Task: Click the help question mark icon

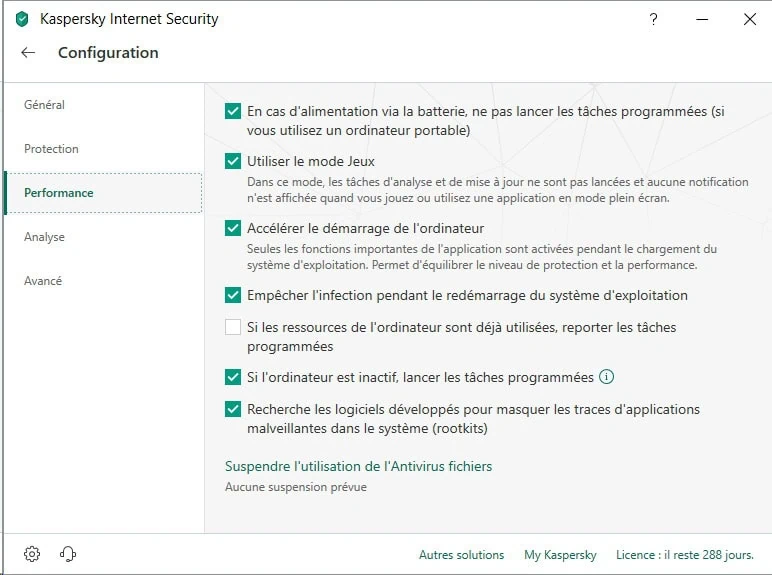Action: click(653, 19)
